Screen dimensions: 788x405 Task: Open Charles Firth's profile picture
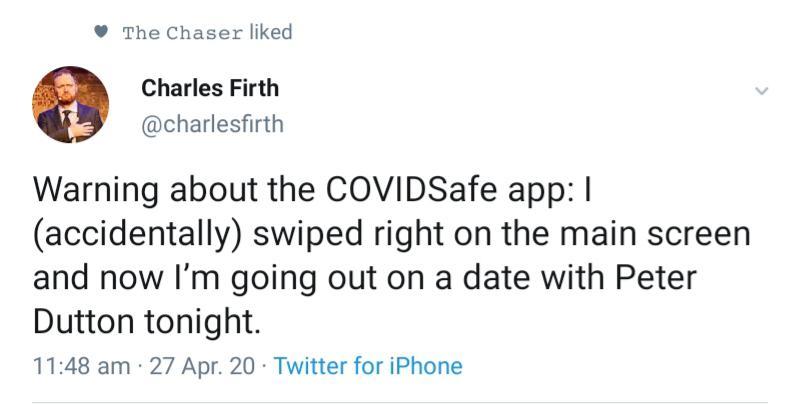(x=72, y=104)
